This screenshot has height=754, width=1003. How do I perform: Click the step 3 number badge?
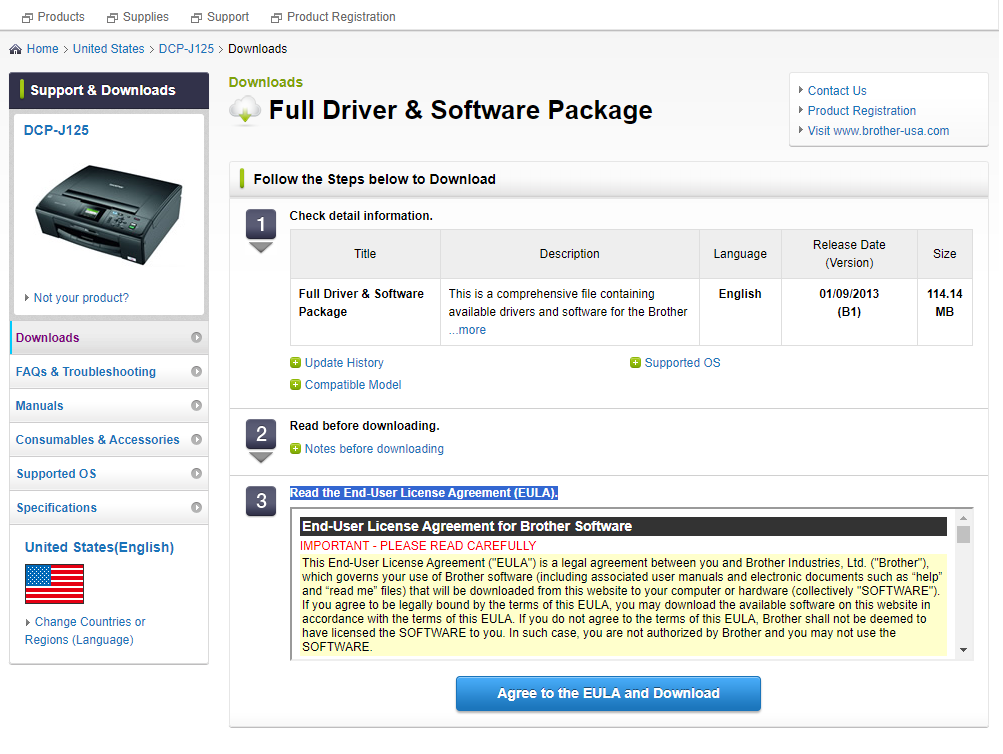click(261, 501)
